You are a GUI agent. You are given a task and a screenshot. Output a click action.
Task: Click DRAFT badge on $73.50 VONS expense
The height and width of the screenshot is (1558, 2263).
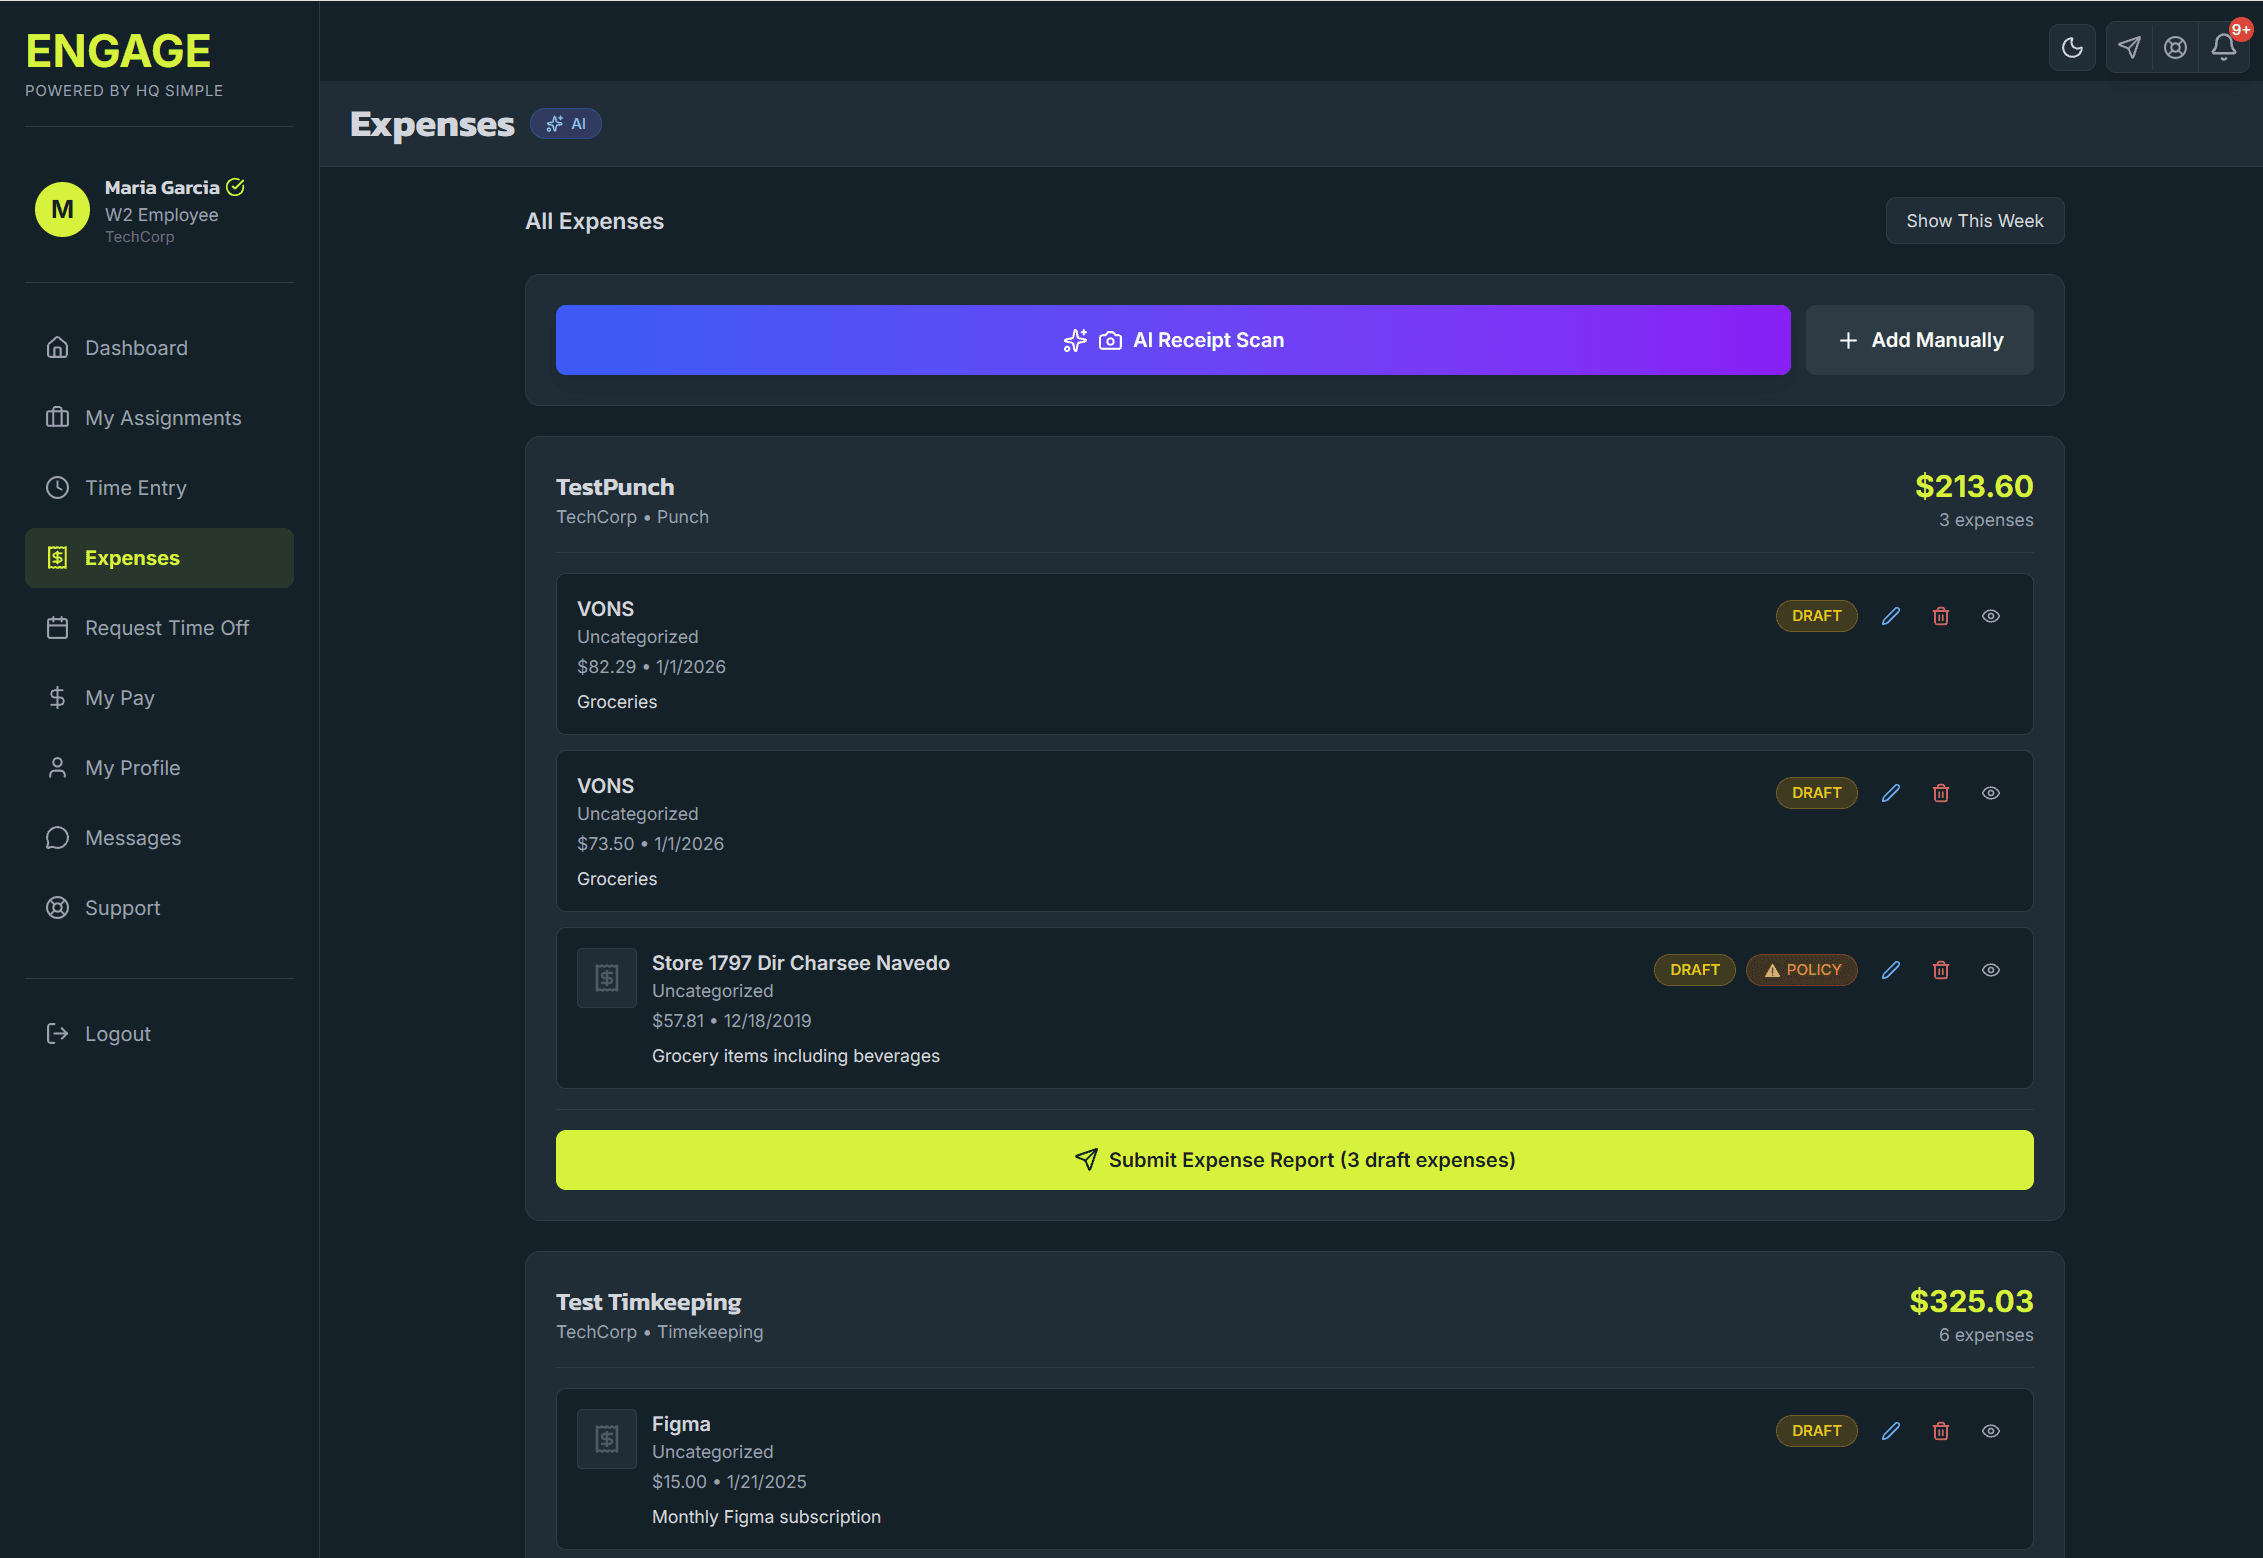pos(1816,793)
